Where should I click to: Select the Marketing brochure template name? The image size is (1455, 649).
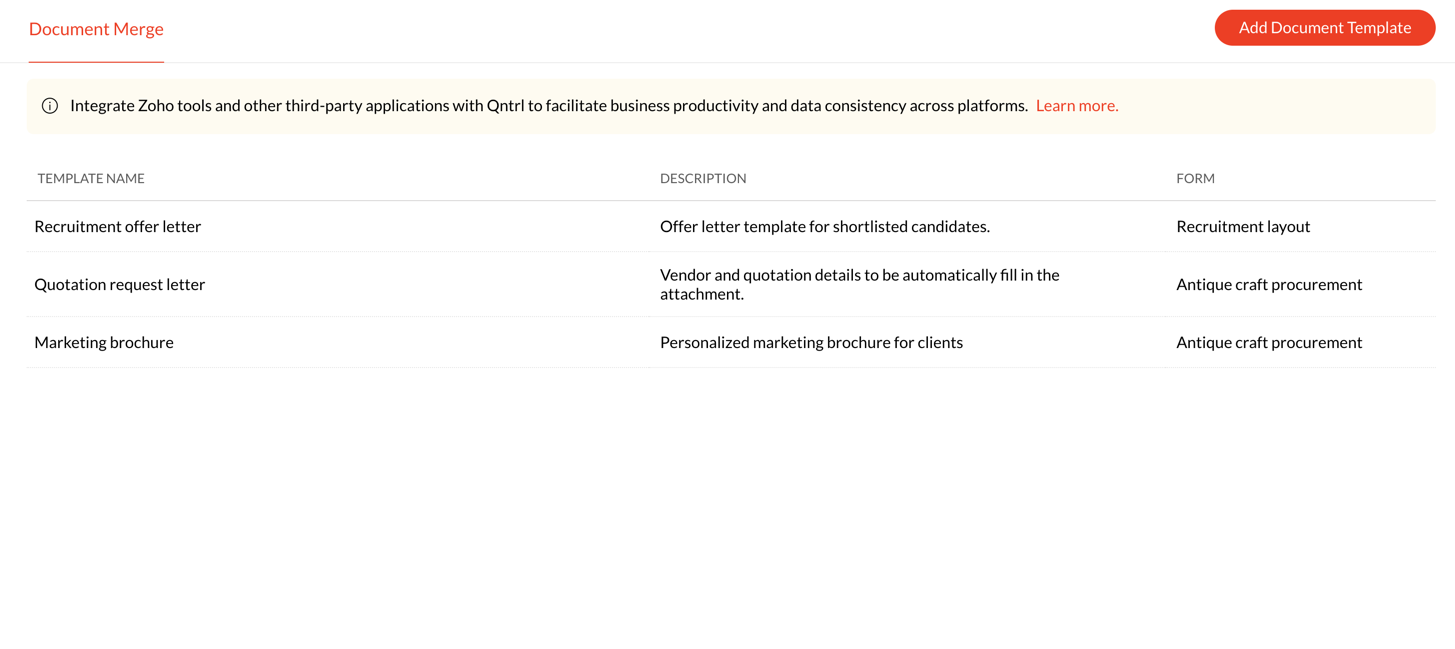pos(104,343)
